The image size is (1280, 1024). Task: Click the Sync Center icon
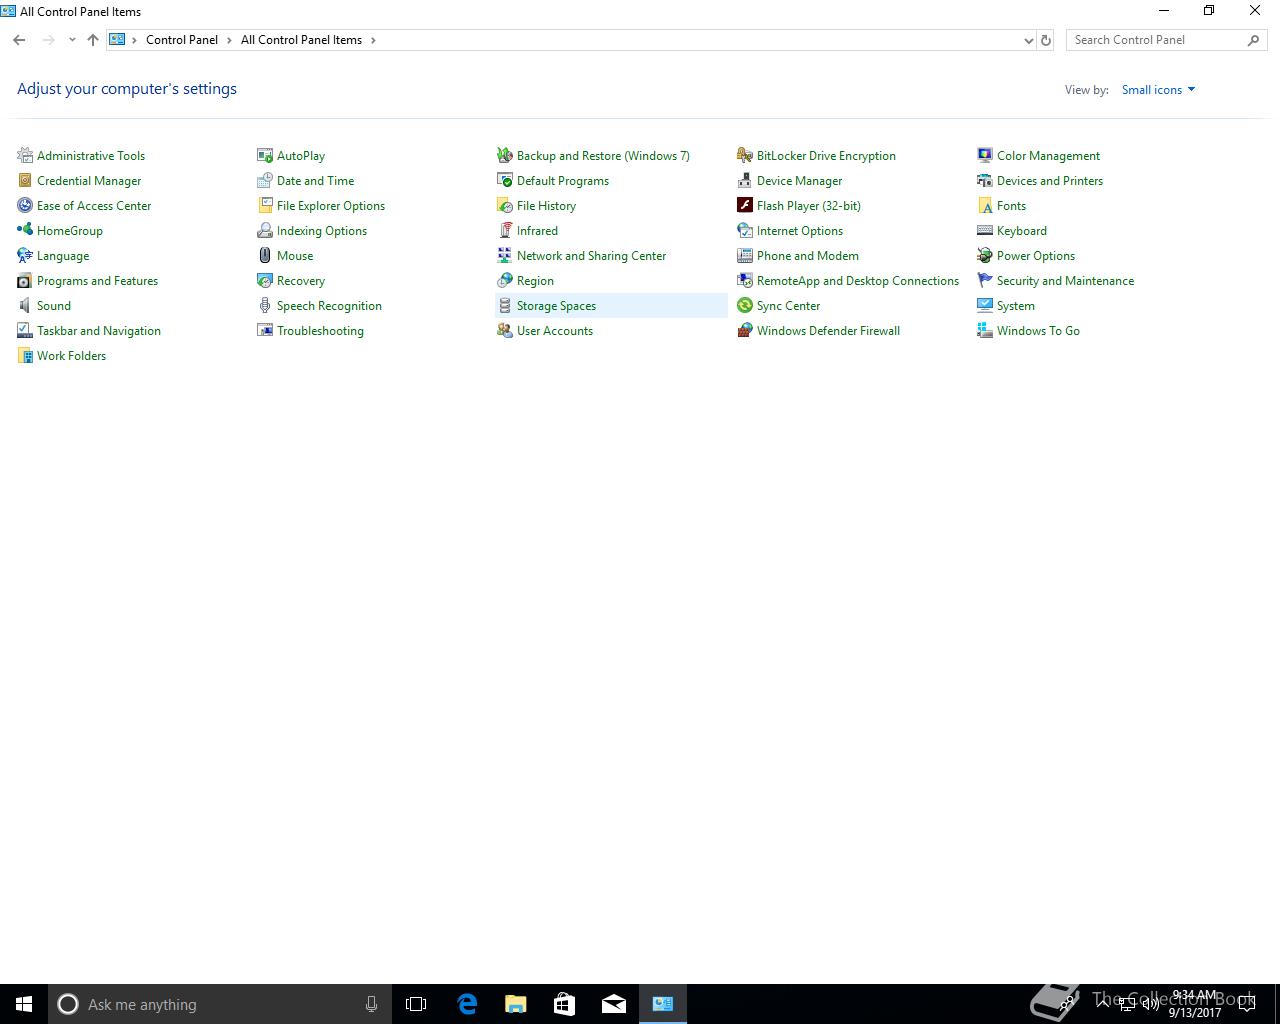745,306
